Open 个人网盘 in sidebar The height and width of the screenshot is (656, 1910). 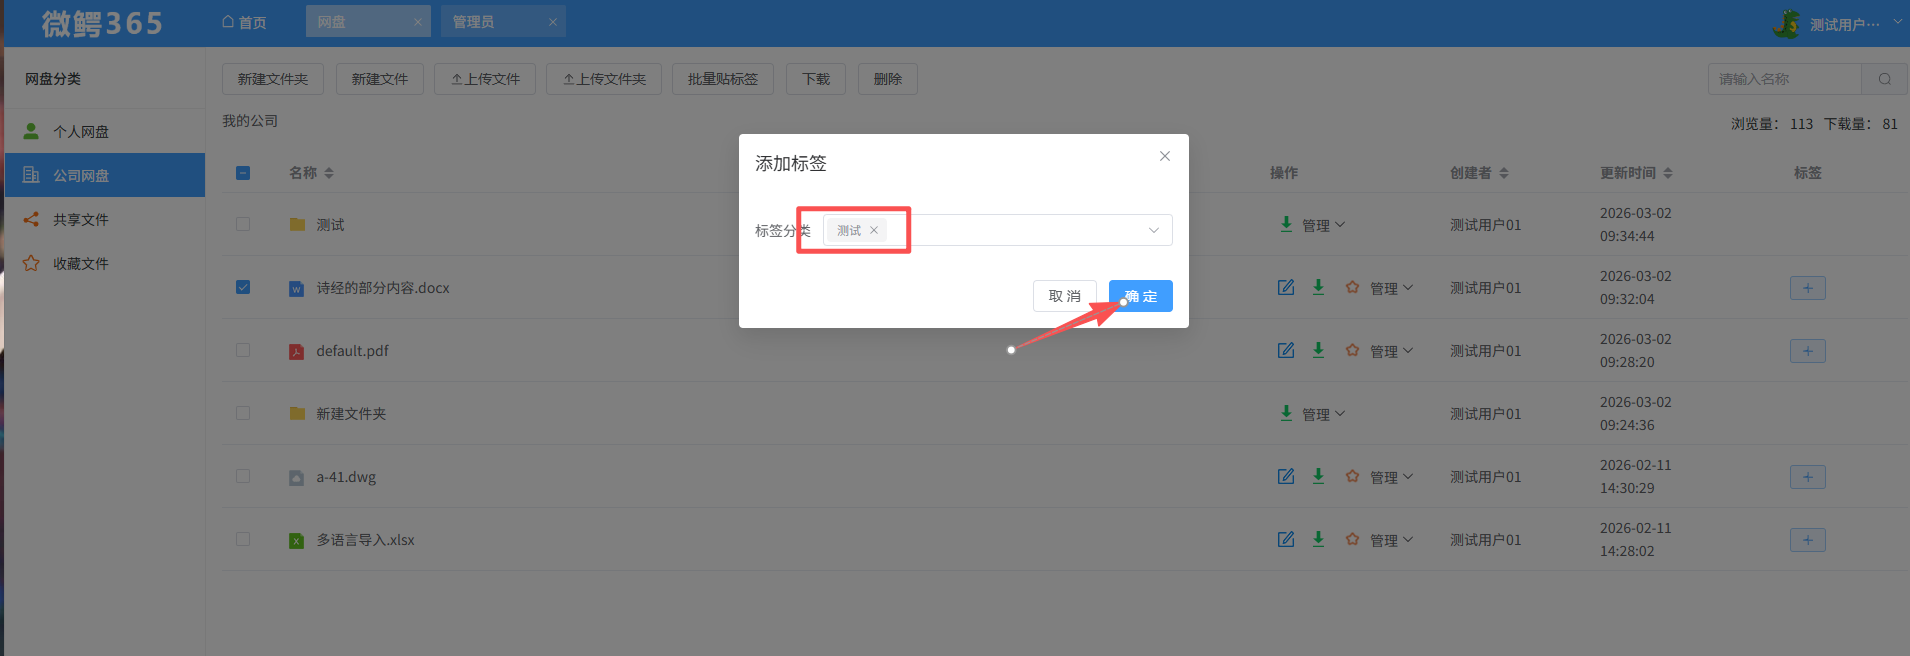point(105,131)
